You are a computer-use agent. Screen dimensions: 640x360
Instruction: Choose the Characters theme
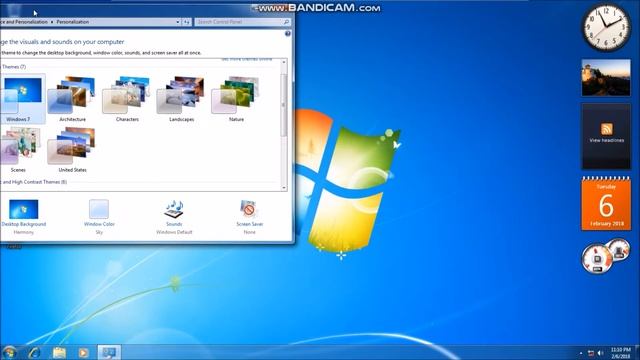[x=127, y=98]
